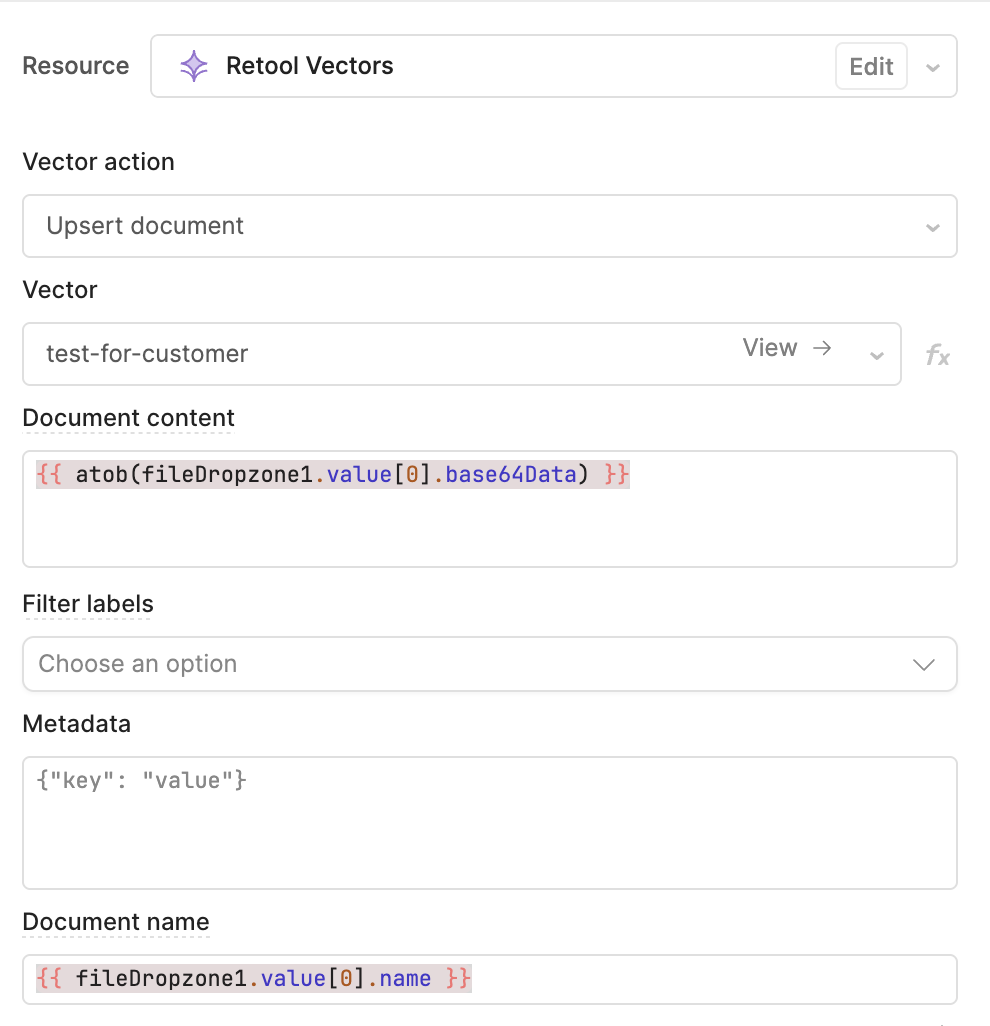This screenshot has width=990, height=1026.
Task: Click the Filter labels field label
Action: click(88, 604)
